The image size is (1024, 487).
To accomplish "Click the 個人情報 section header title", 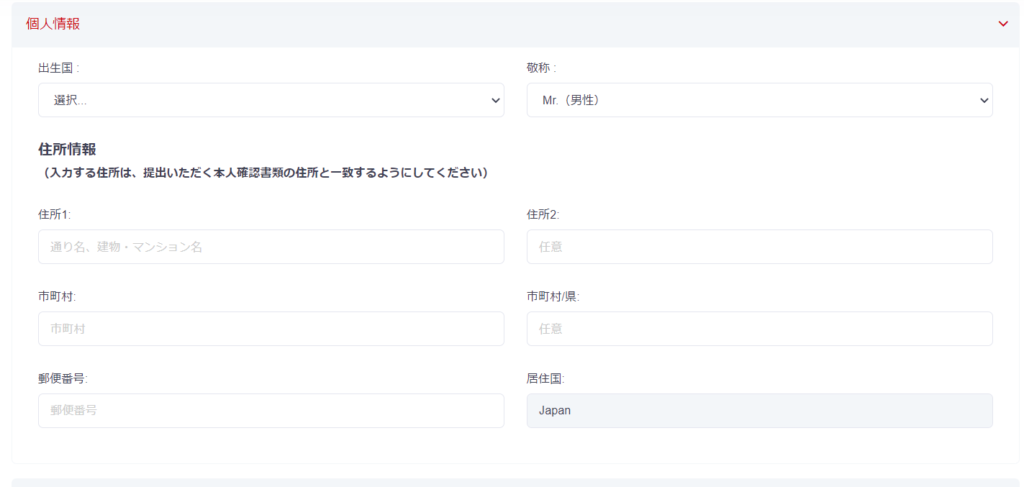I will pos(53,24).
